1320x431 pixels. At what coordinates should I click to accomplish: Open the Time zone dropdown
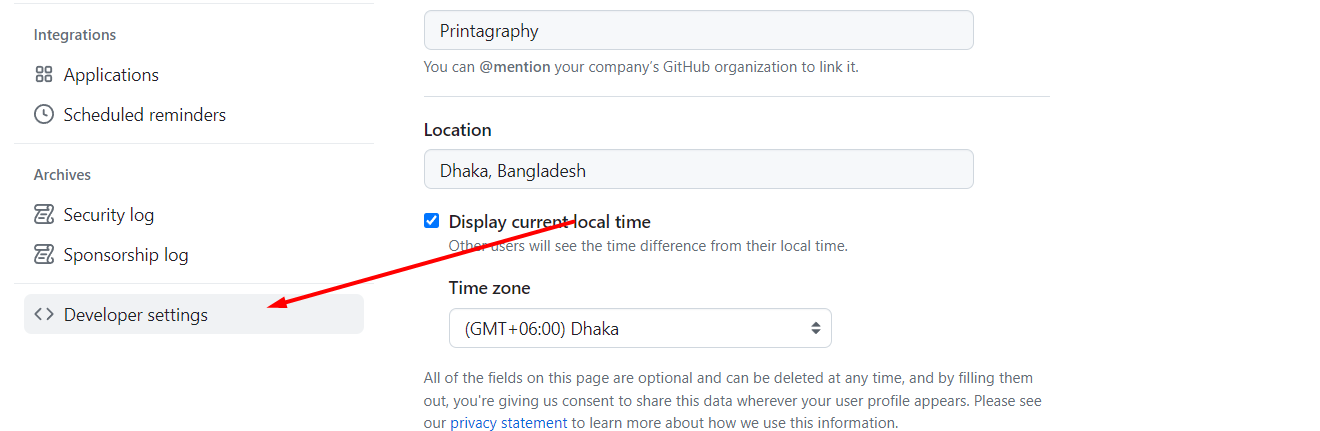pyautogui.click(x=640, y=328)
